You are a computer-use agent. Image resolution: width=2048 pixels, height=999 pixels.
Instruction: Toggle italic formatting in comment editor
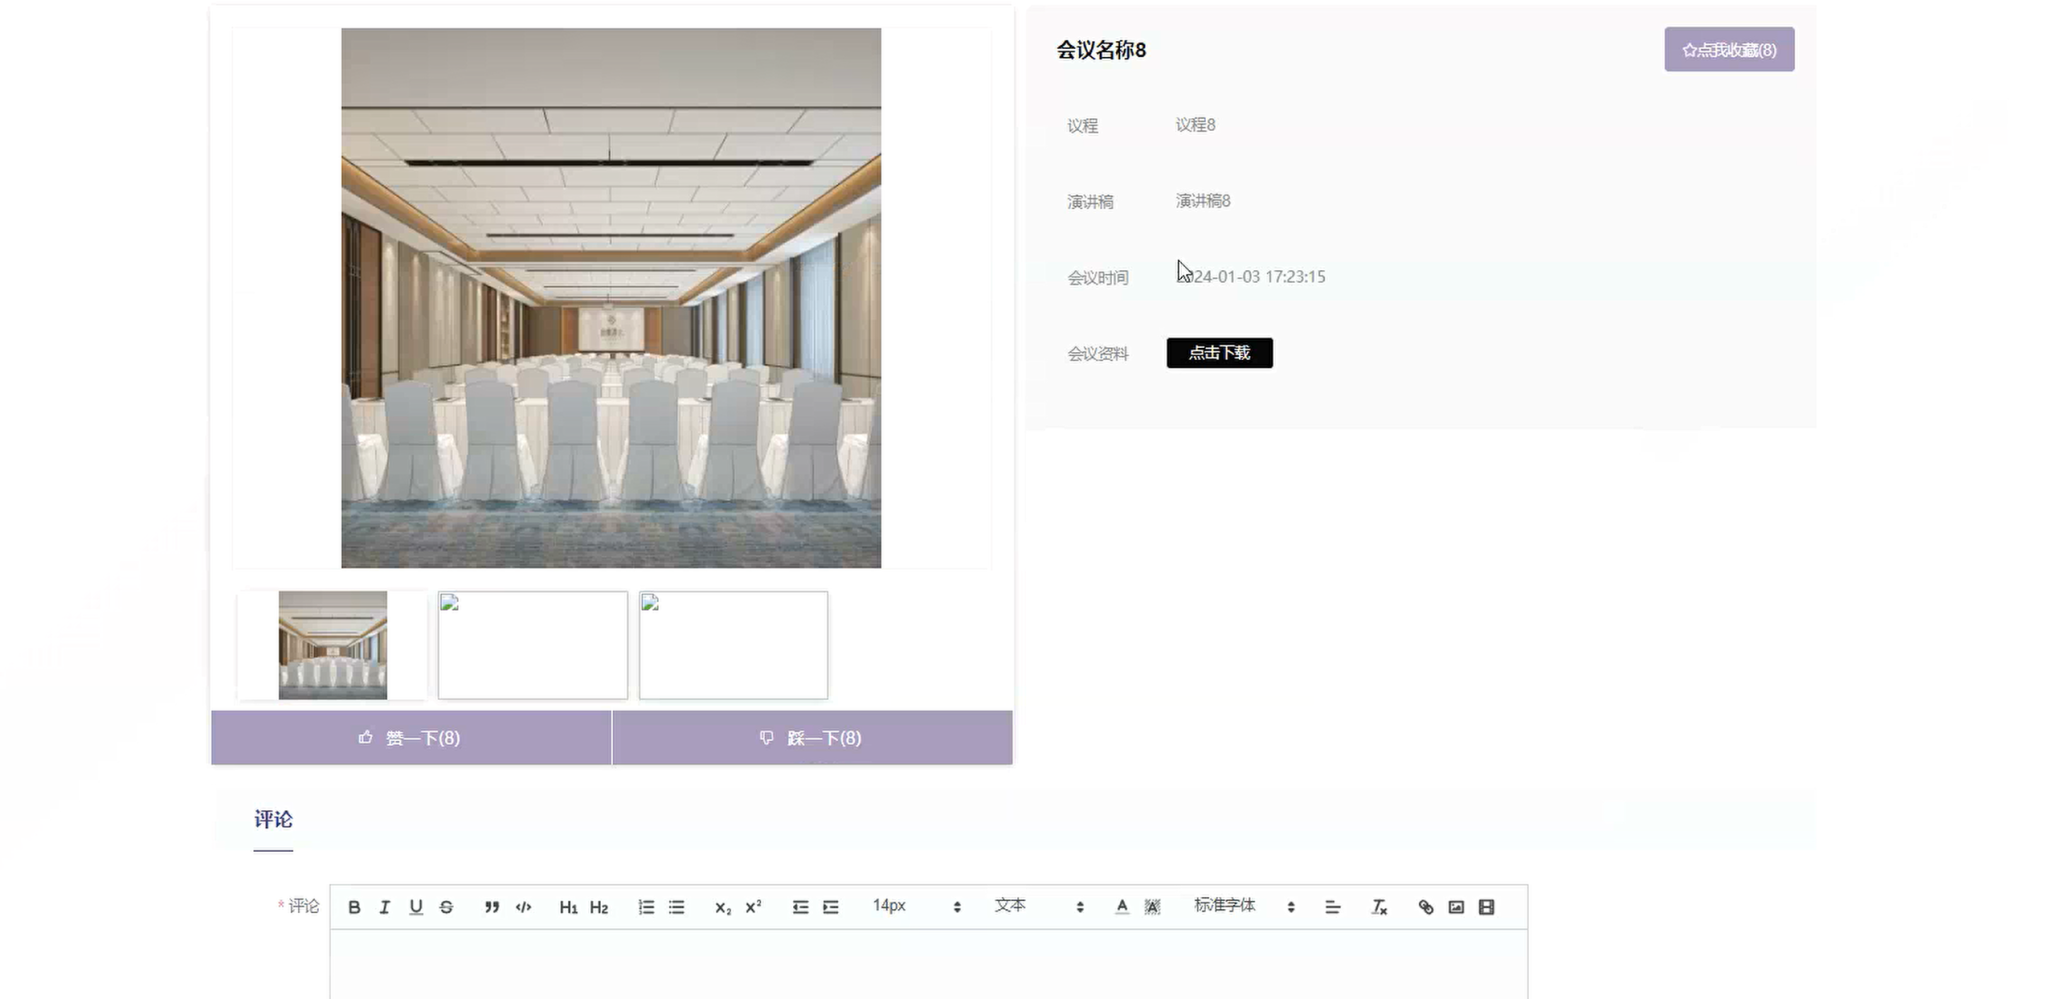[x=384, y=907]
